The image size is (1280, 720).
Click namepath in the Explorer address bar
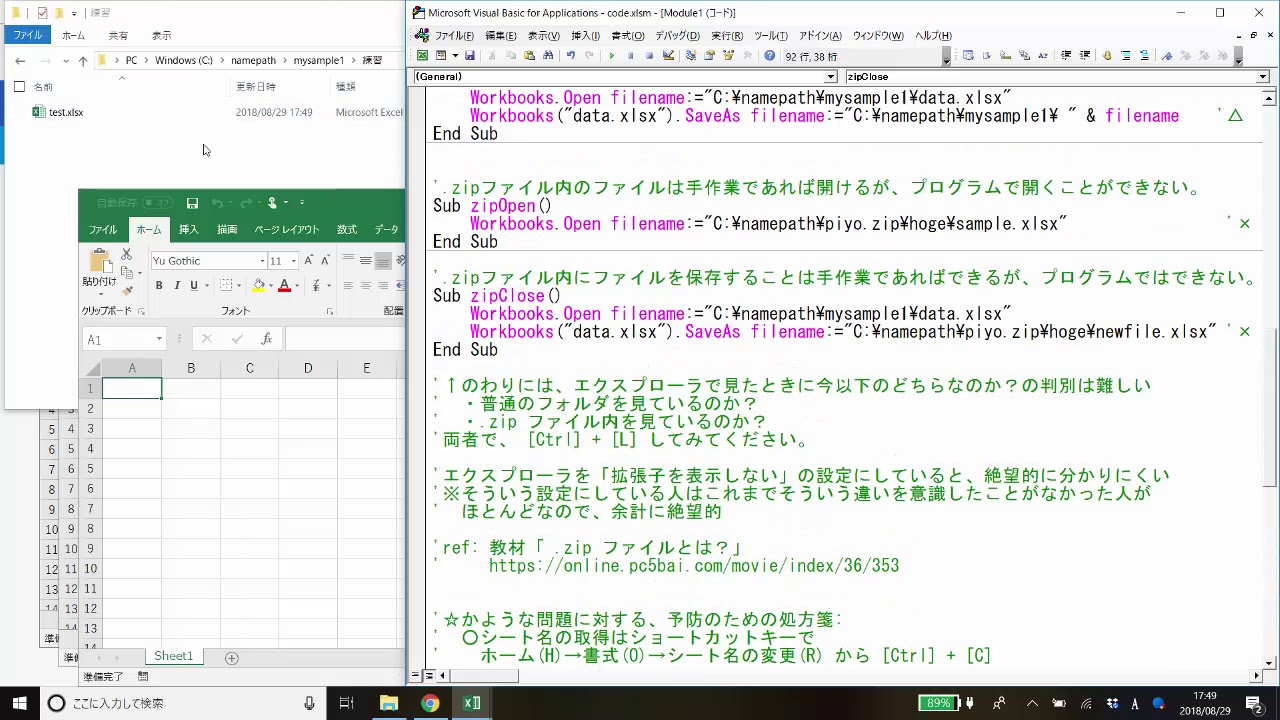click(253, 60)
